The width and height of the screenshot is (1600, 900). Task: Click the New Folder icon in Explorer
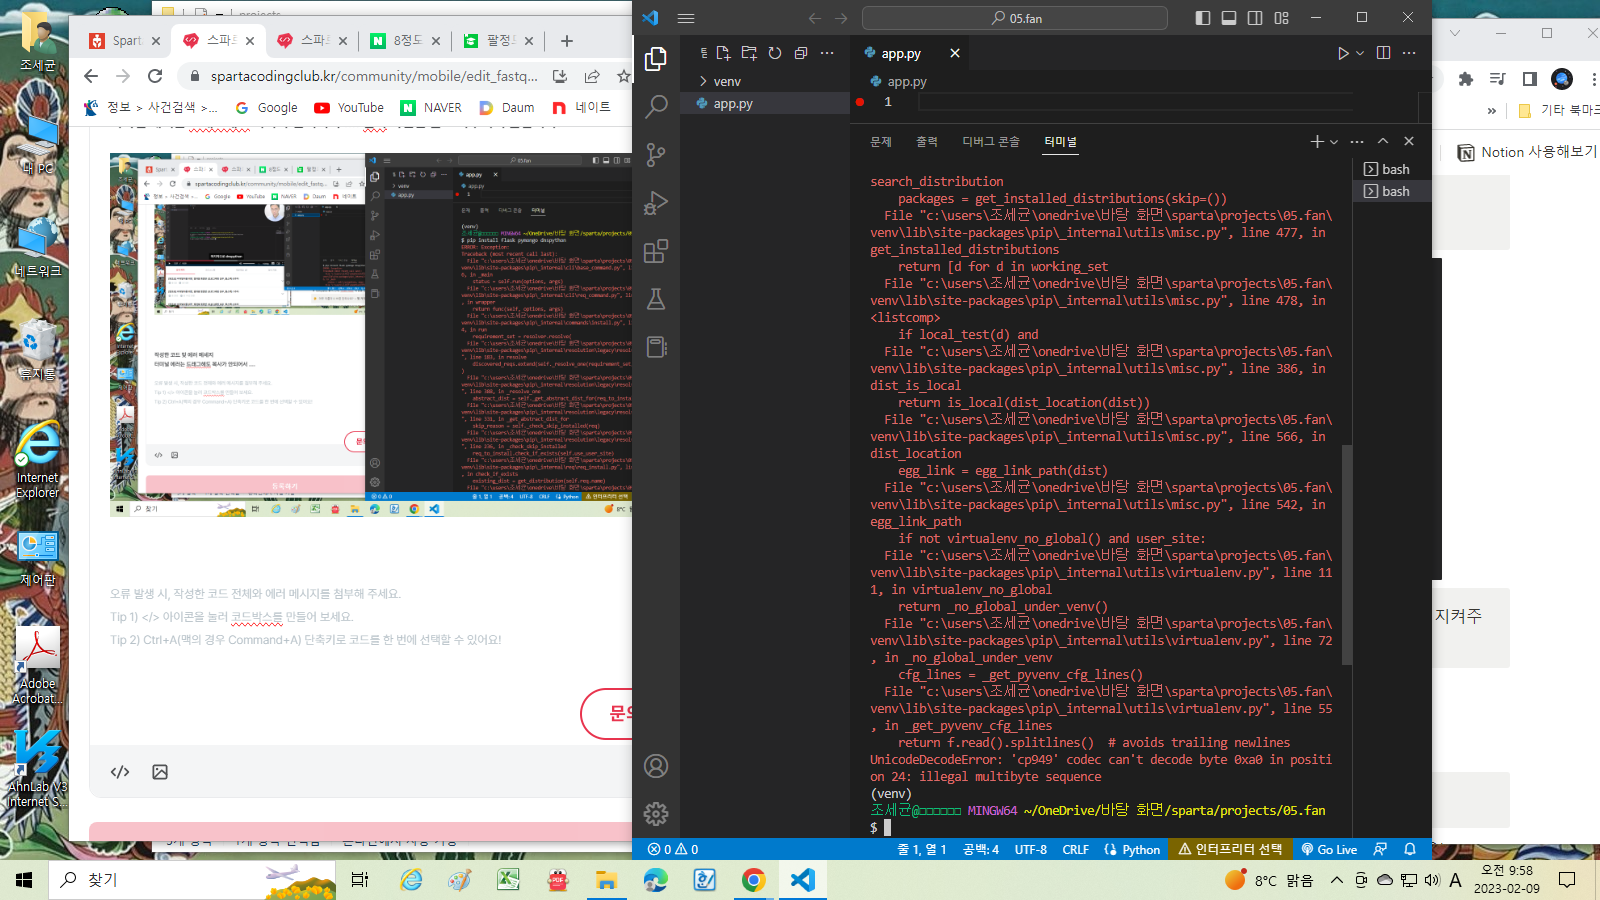click(749, 53)
